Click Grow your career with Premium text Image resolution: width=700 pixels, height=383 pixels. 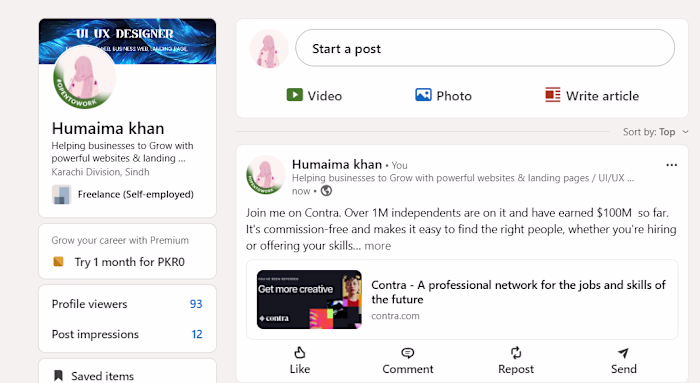coord(120,240)
